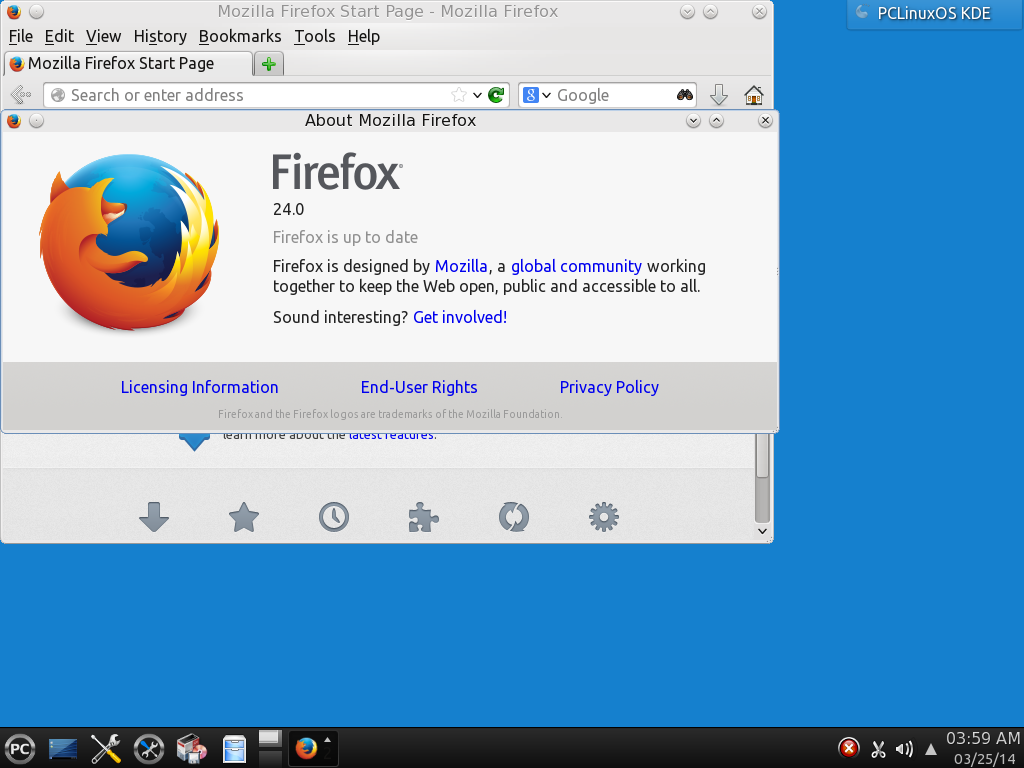Click the scrollbar down arrow on start page
The height and width of the screenshot is (768, 1024).
[x=762, y=531]
